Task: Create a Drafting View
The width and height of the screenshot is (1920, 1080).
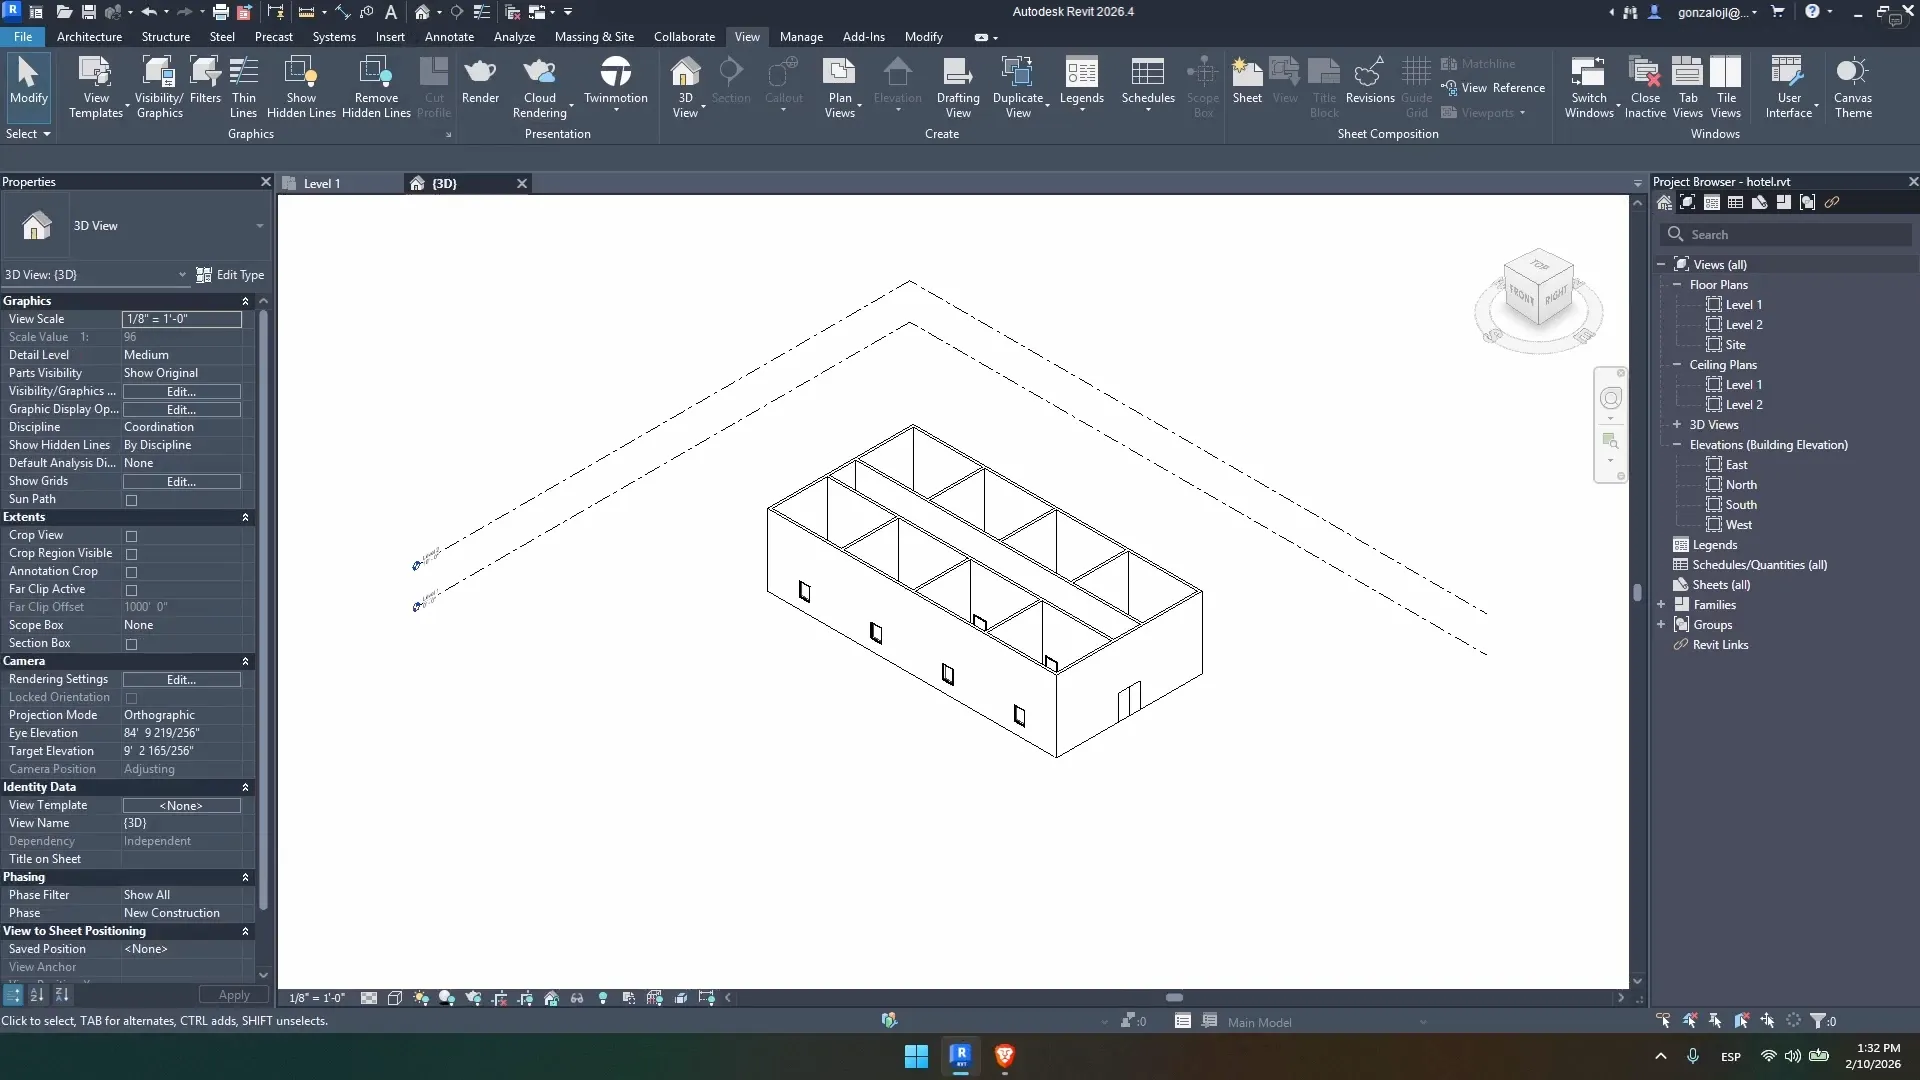Action: [x=957, y=88]
